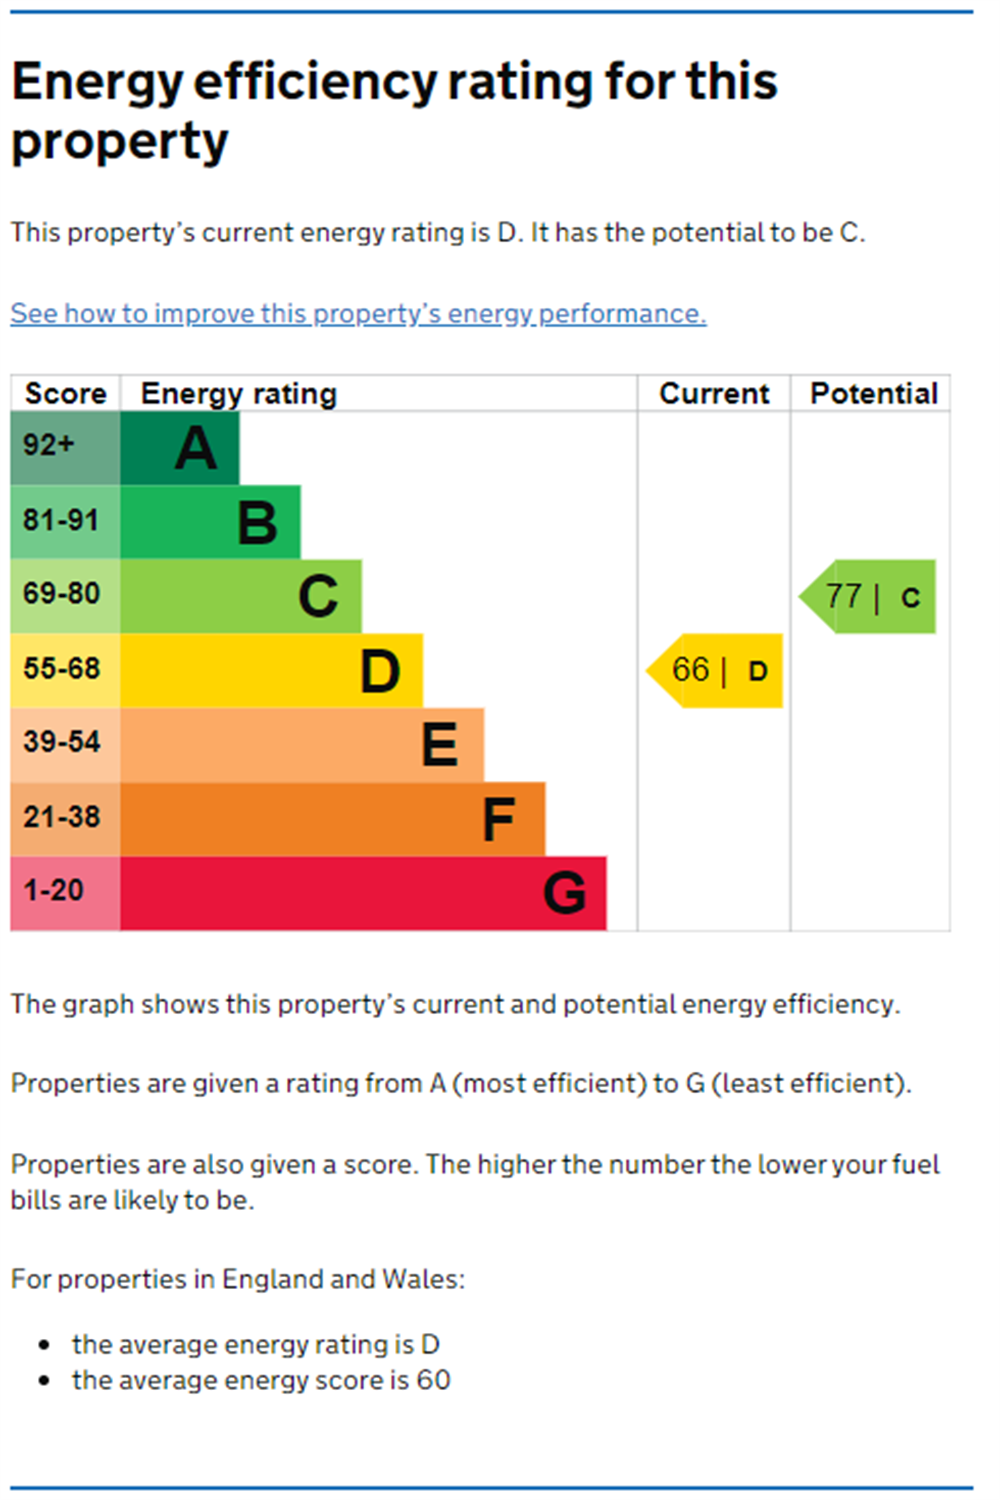1000x1500 pixels.
Task: Click the orange E rating bar
Action: 302,745
